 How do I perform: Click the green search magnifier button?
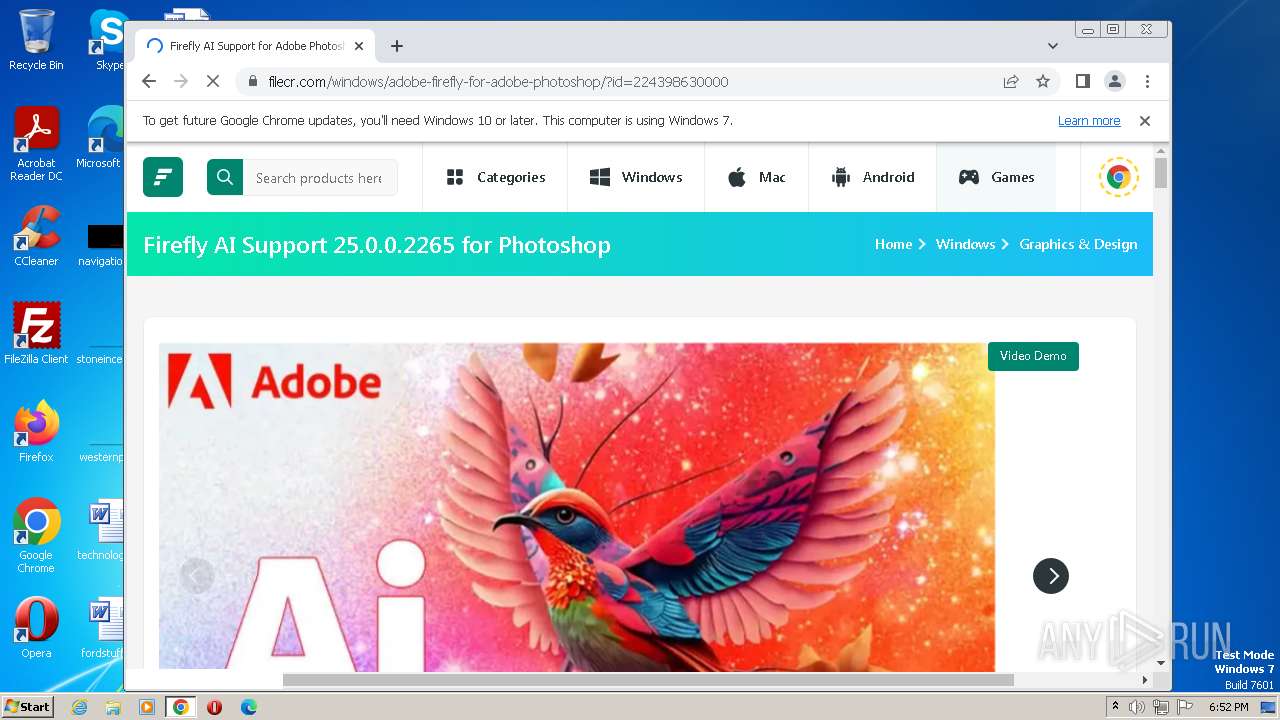pos(225,177)
